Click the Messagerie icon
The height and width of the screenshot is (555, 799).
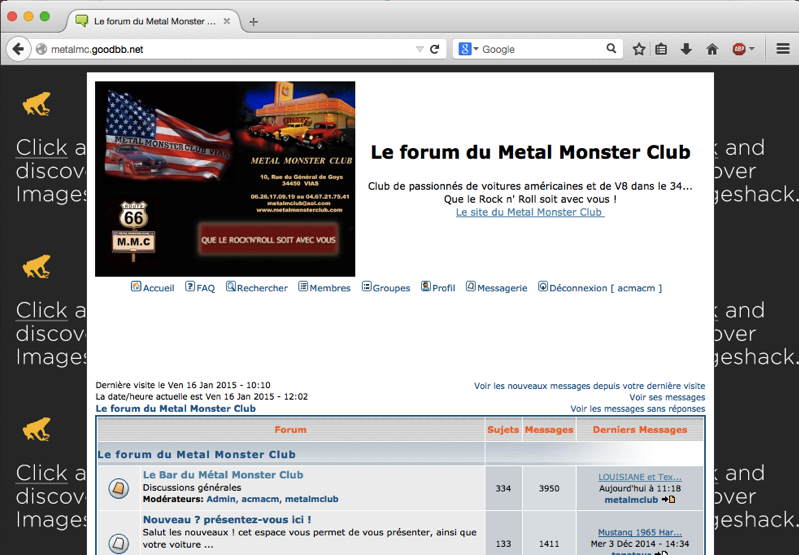point(471,286)
